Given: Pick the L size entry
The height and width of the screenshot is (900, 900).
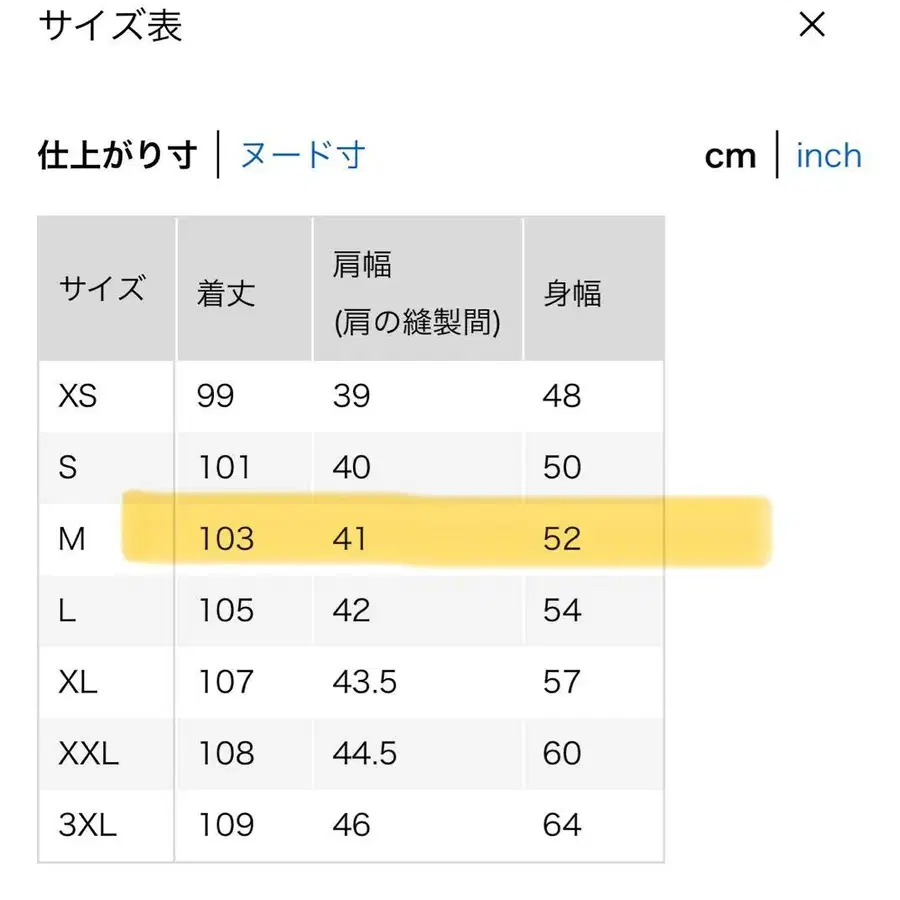Looking at the screenshot, I should tap(64, 610).
